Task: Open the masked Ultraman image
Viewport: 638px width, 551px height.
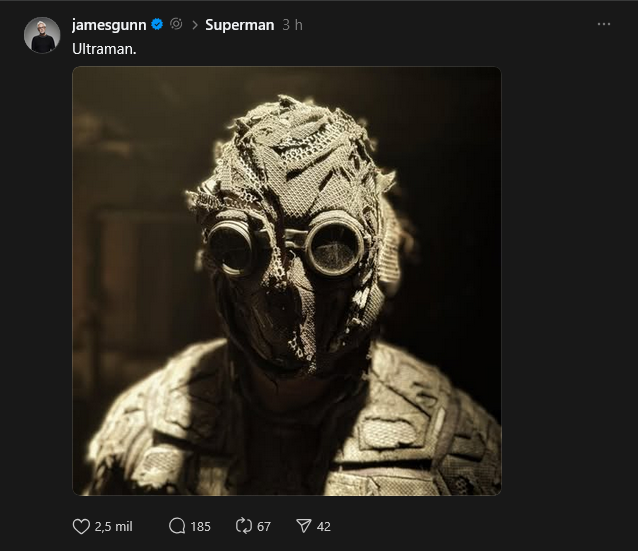Action: point(287,281)
